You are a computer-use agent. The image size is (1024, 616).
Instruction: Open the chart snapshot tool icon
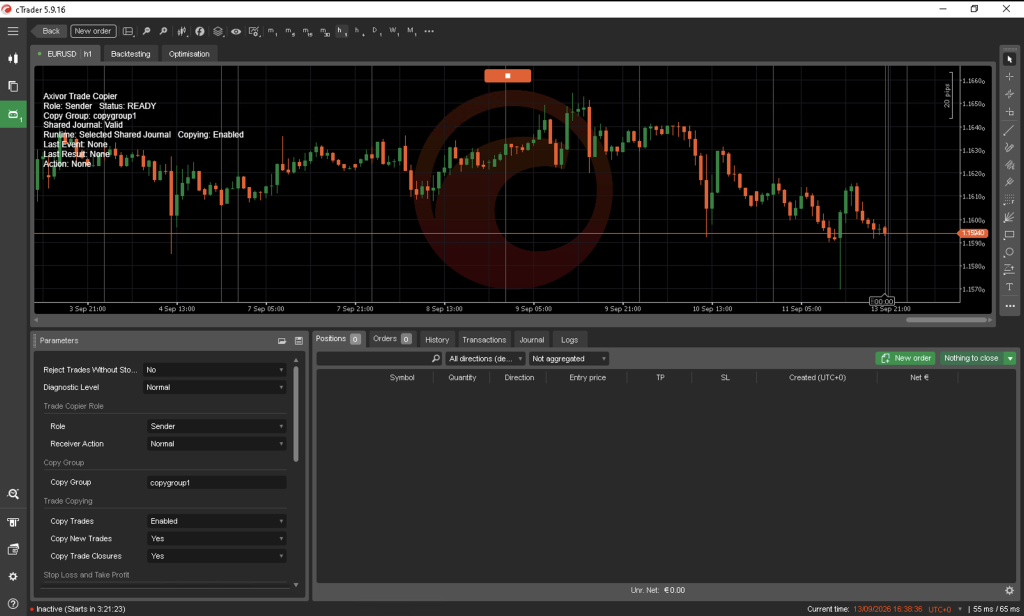pyautogui.click(x=254, y=31)
